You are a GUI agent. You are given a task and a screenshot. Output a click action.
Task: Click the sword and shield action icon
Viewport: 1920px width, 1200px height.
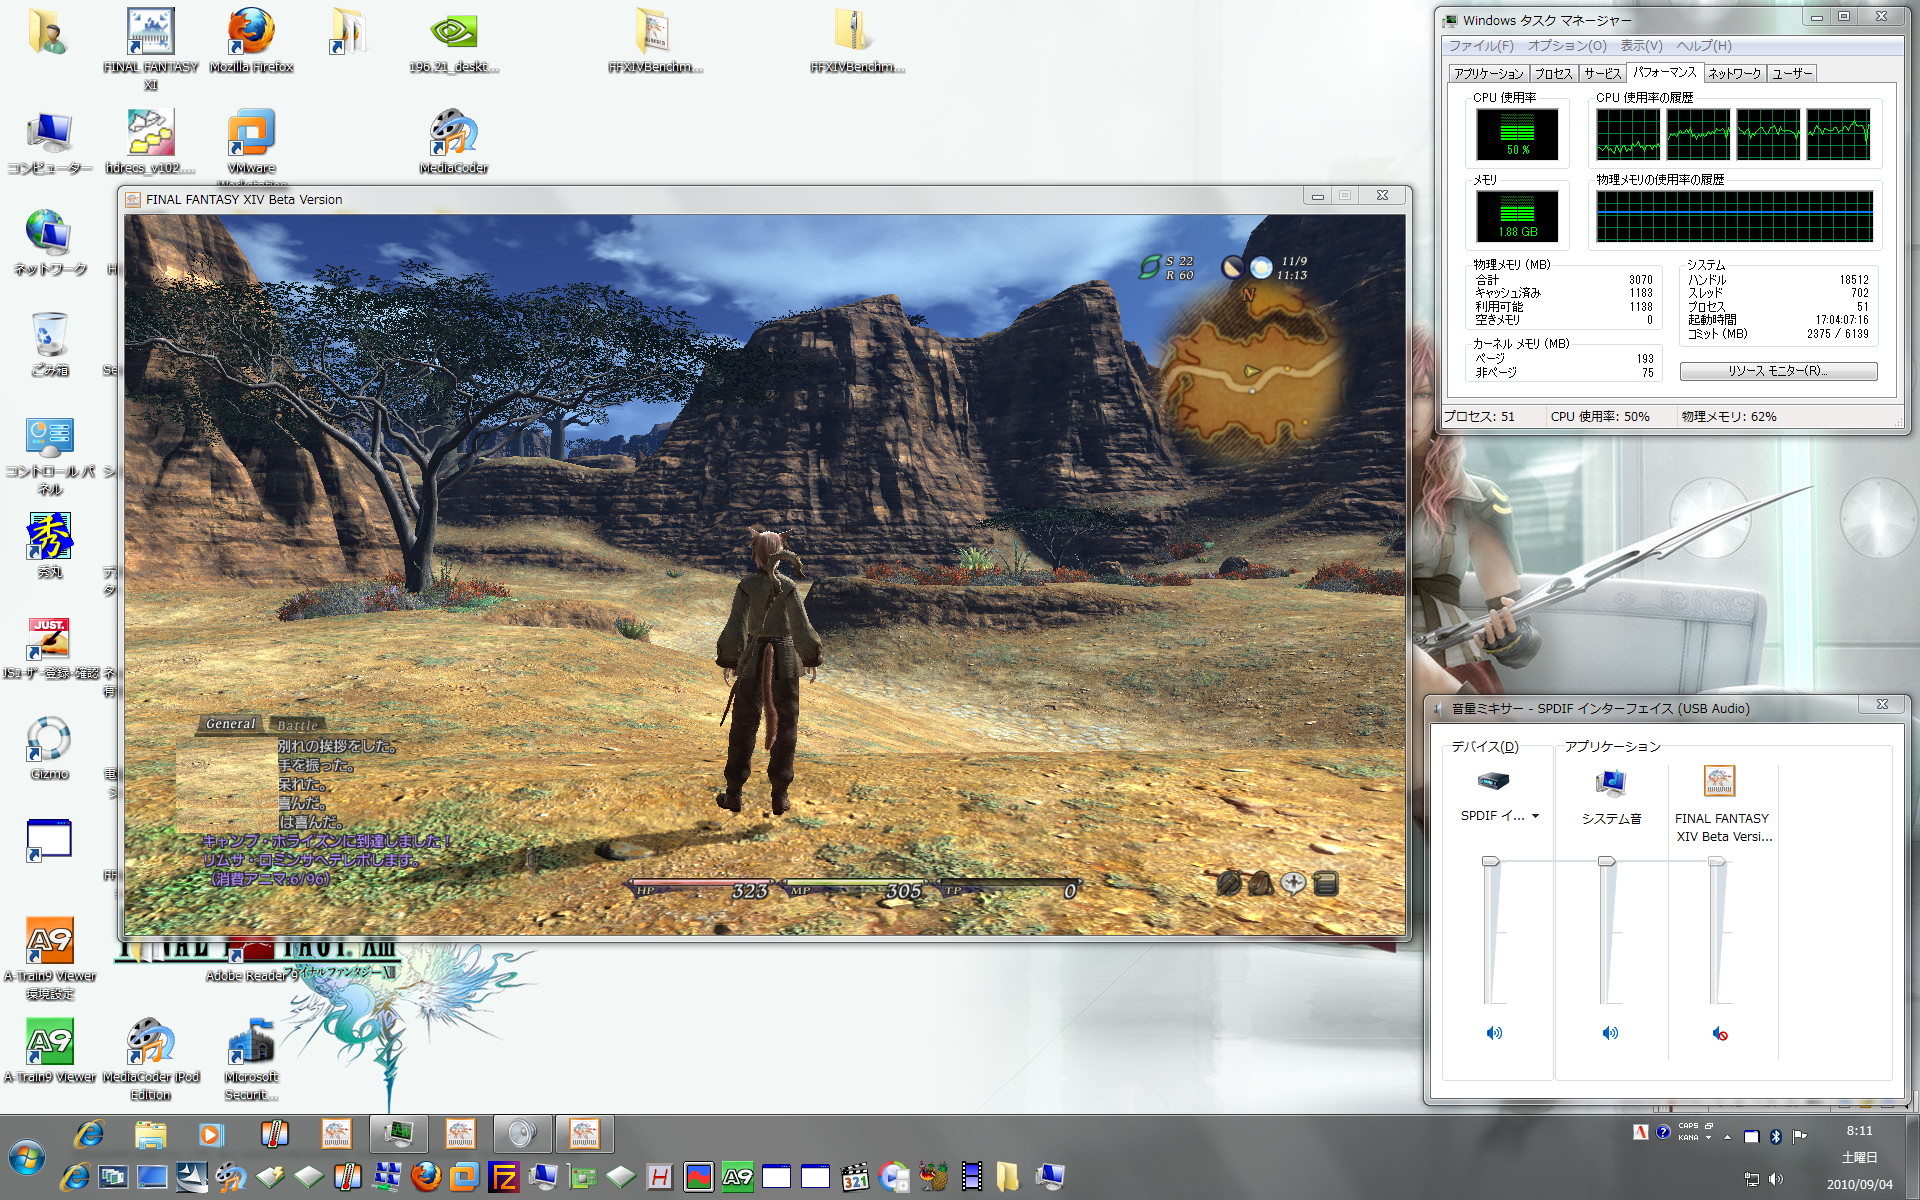(1229, 883)
